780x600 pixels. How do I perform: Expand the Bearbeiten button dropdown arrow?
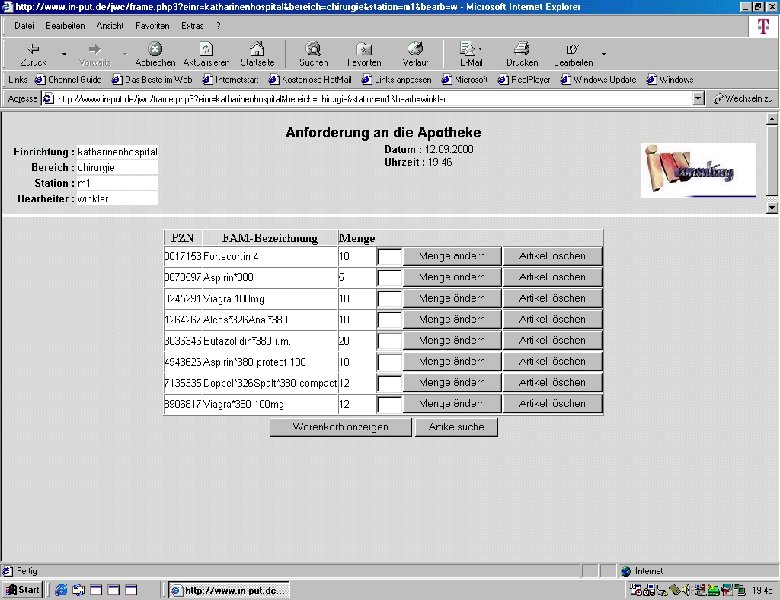coord(604,54)
